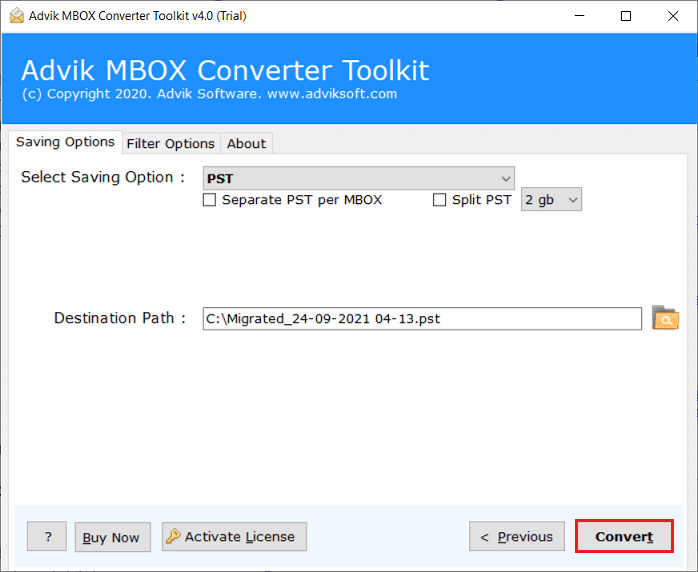Go back with the Previous button
The width and height of the screenshot is (698, 572).
[x=517, y=536]
